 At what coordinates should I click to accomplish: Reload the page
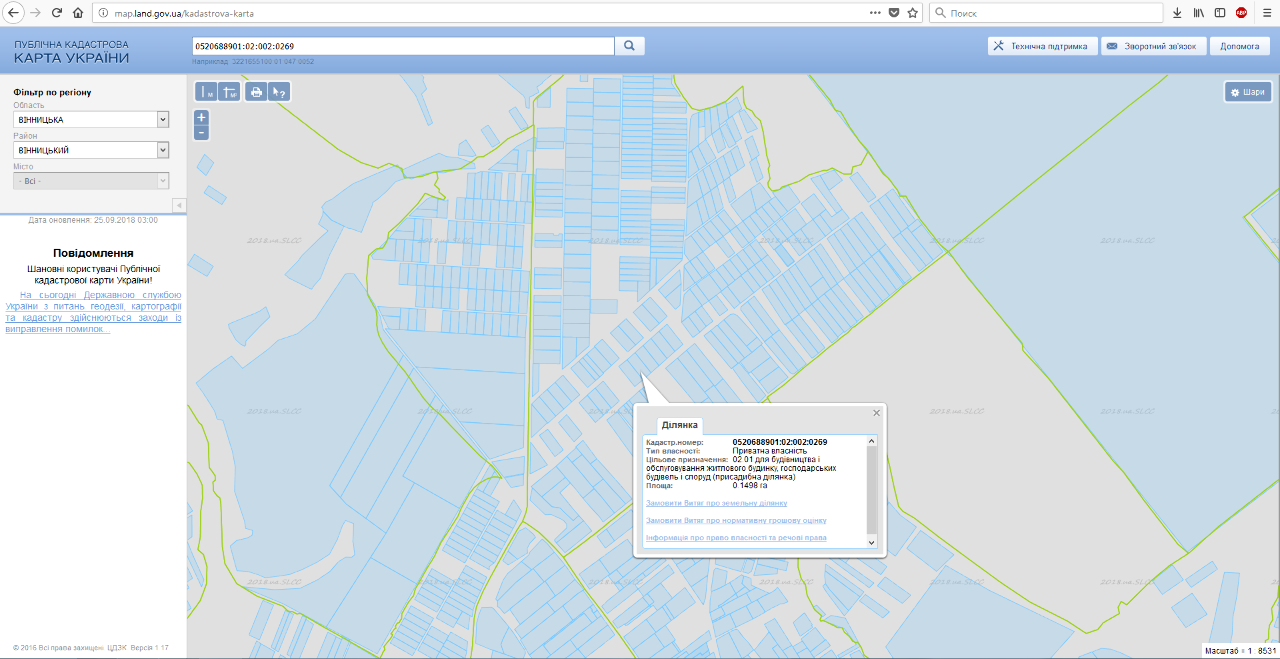click(56, 13)
